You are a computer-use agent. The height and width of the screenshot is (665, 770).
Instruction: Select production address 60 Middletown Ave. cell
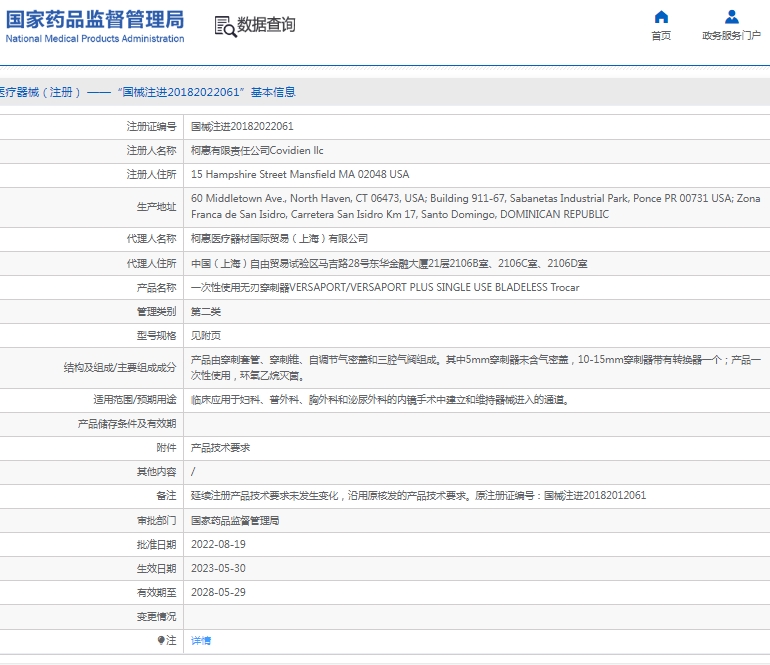click(x=475, y=206)
